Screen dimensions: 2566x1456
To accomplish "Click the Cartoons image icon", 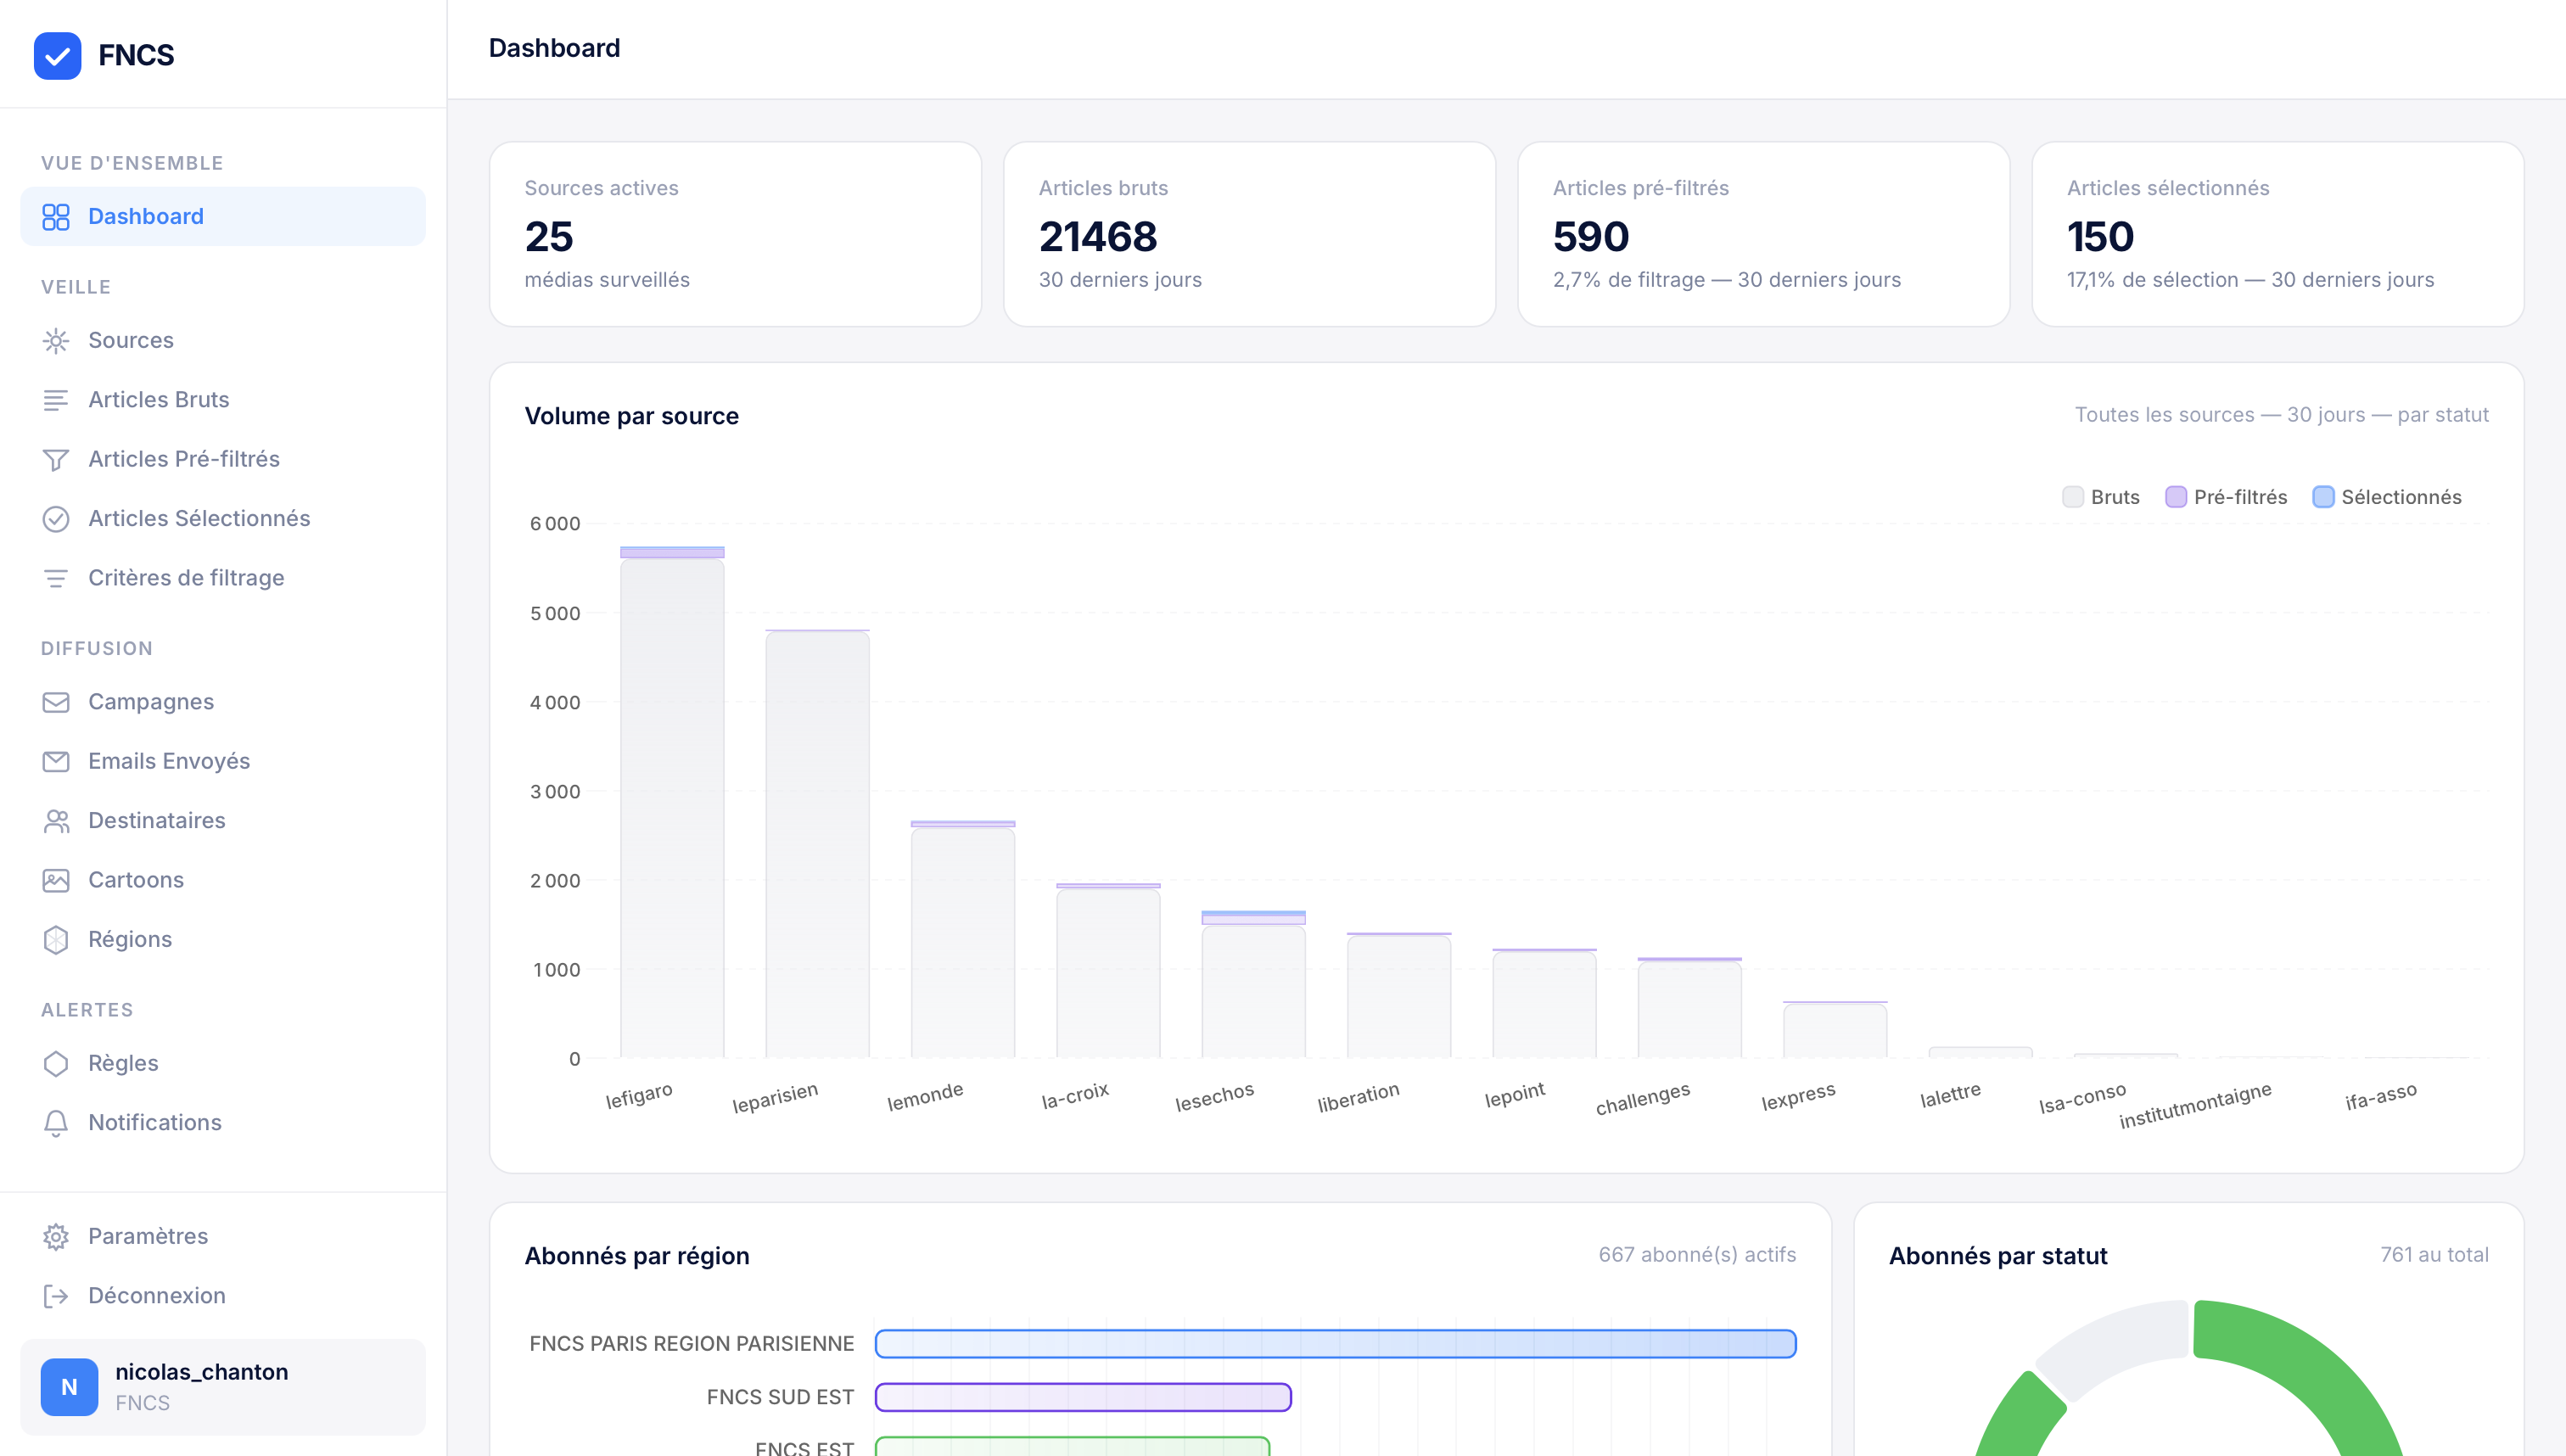I will coord(56,880).
